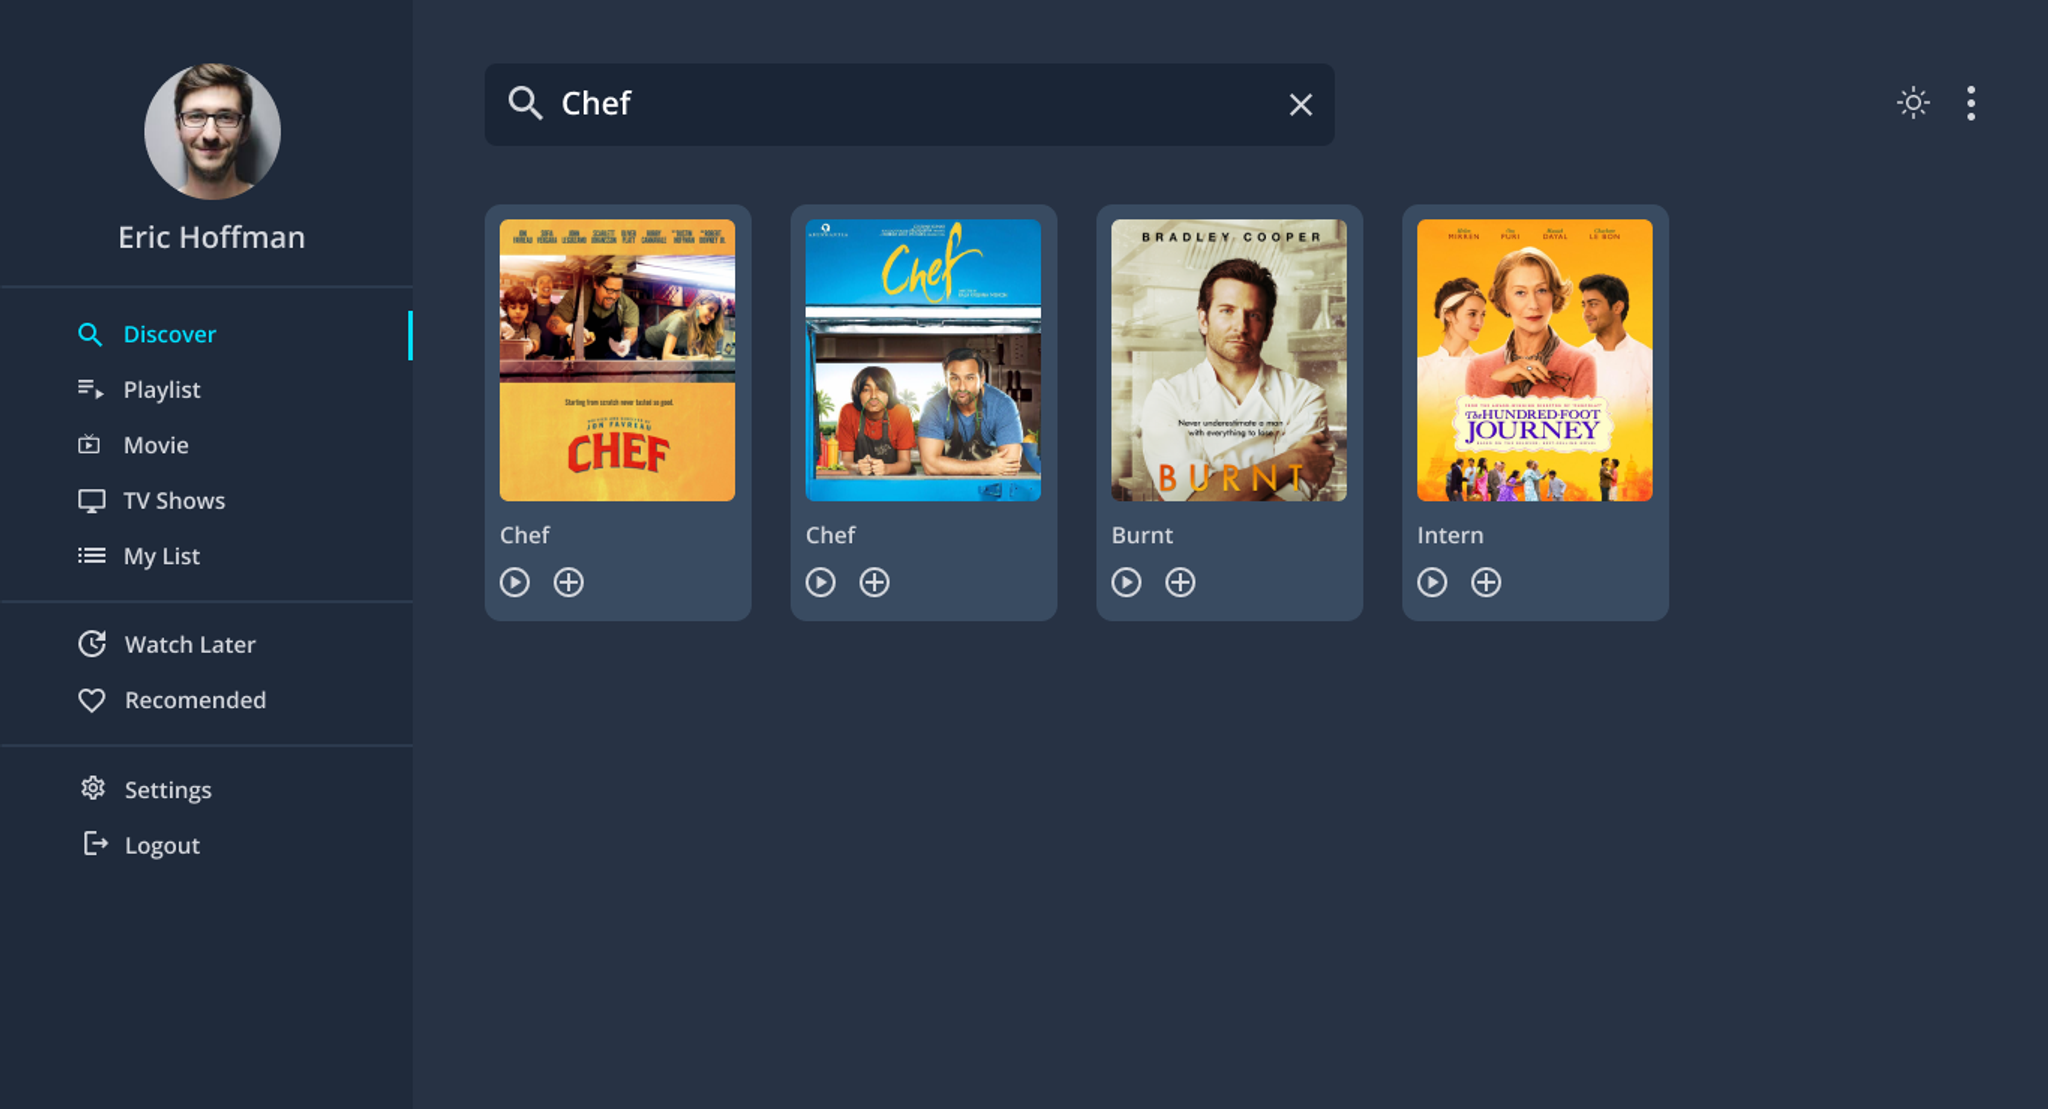Image resolution: width=2048 pixels, height=1109 pixels.
Task: Click the search magnifier icon in search bar
Action: click(525, 103)
